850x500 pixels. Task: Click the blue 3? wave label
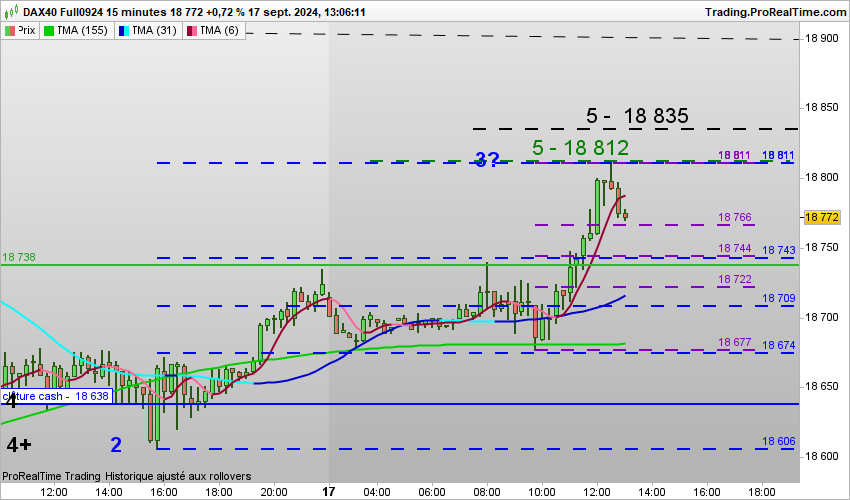[487, 159]
